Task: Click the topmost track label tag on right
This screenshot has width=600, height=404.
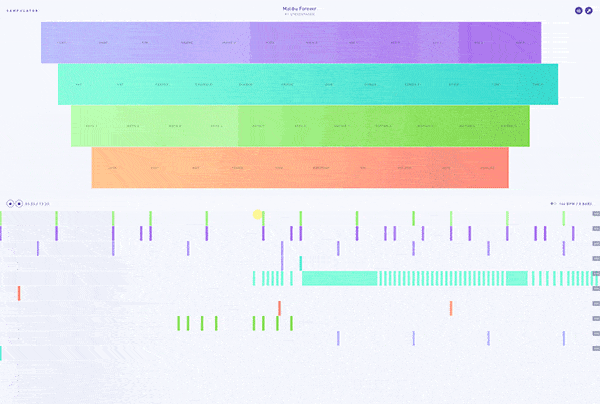Action: point(595,214)
